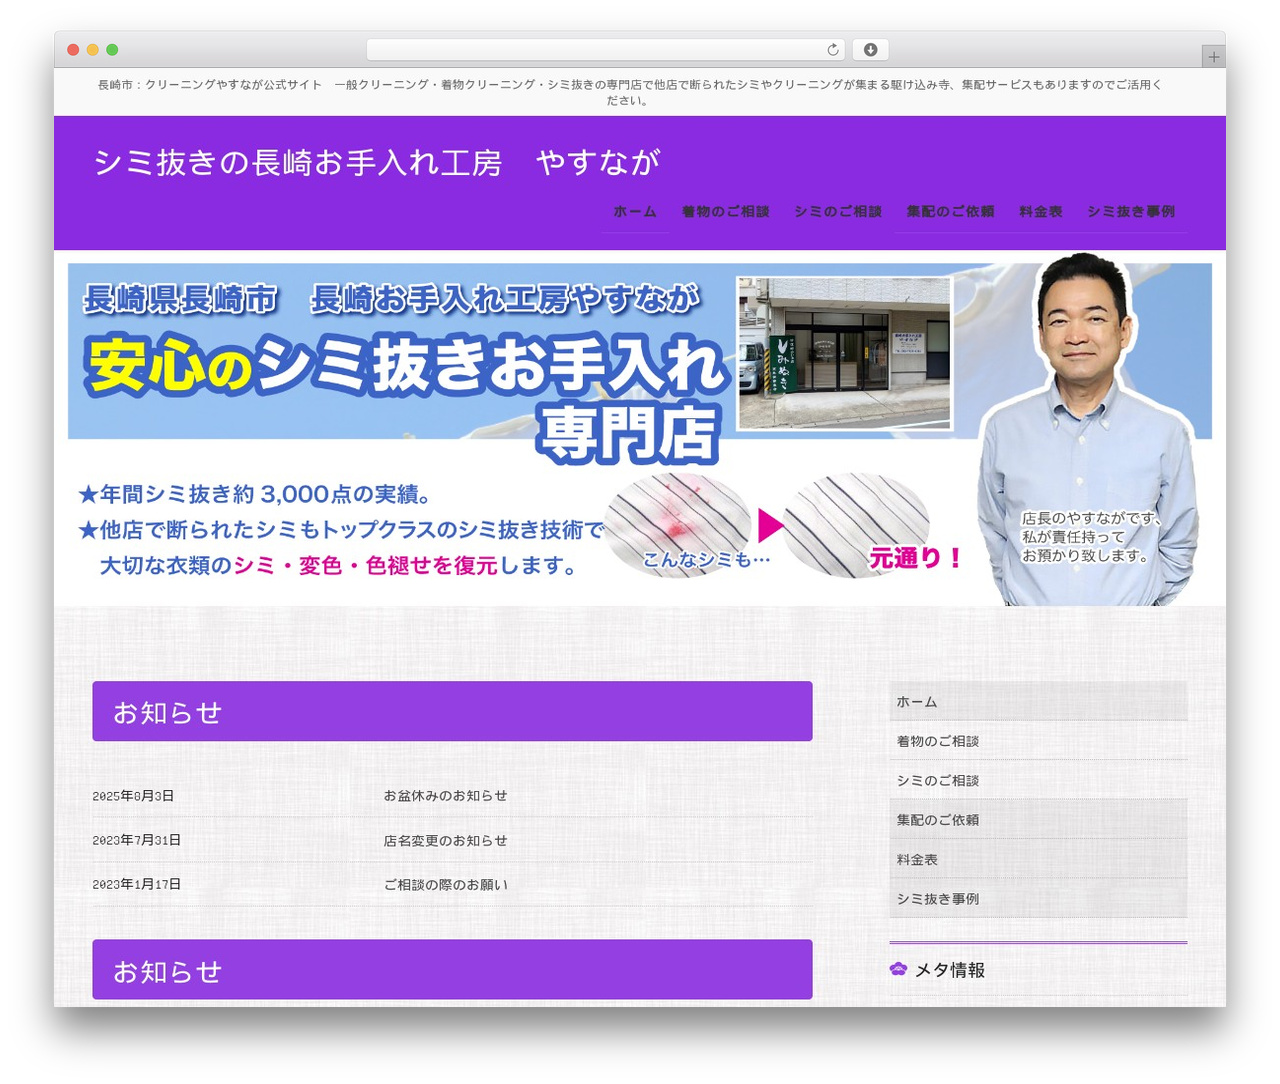This screenshot has height=1084, width=1280.
Task: Click the date 2023年7月31日
Action: 137,840
